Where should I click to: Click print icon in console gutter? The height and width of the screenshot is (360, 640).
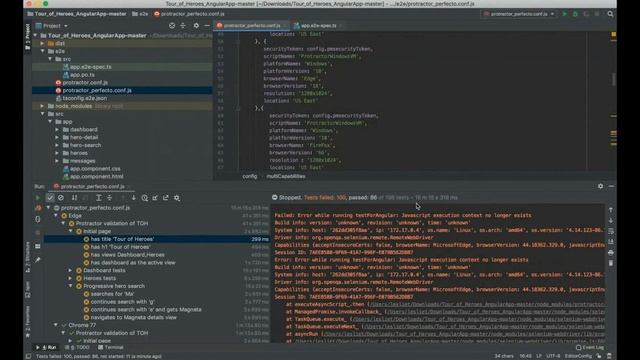[x=611, y=253]
